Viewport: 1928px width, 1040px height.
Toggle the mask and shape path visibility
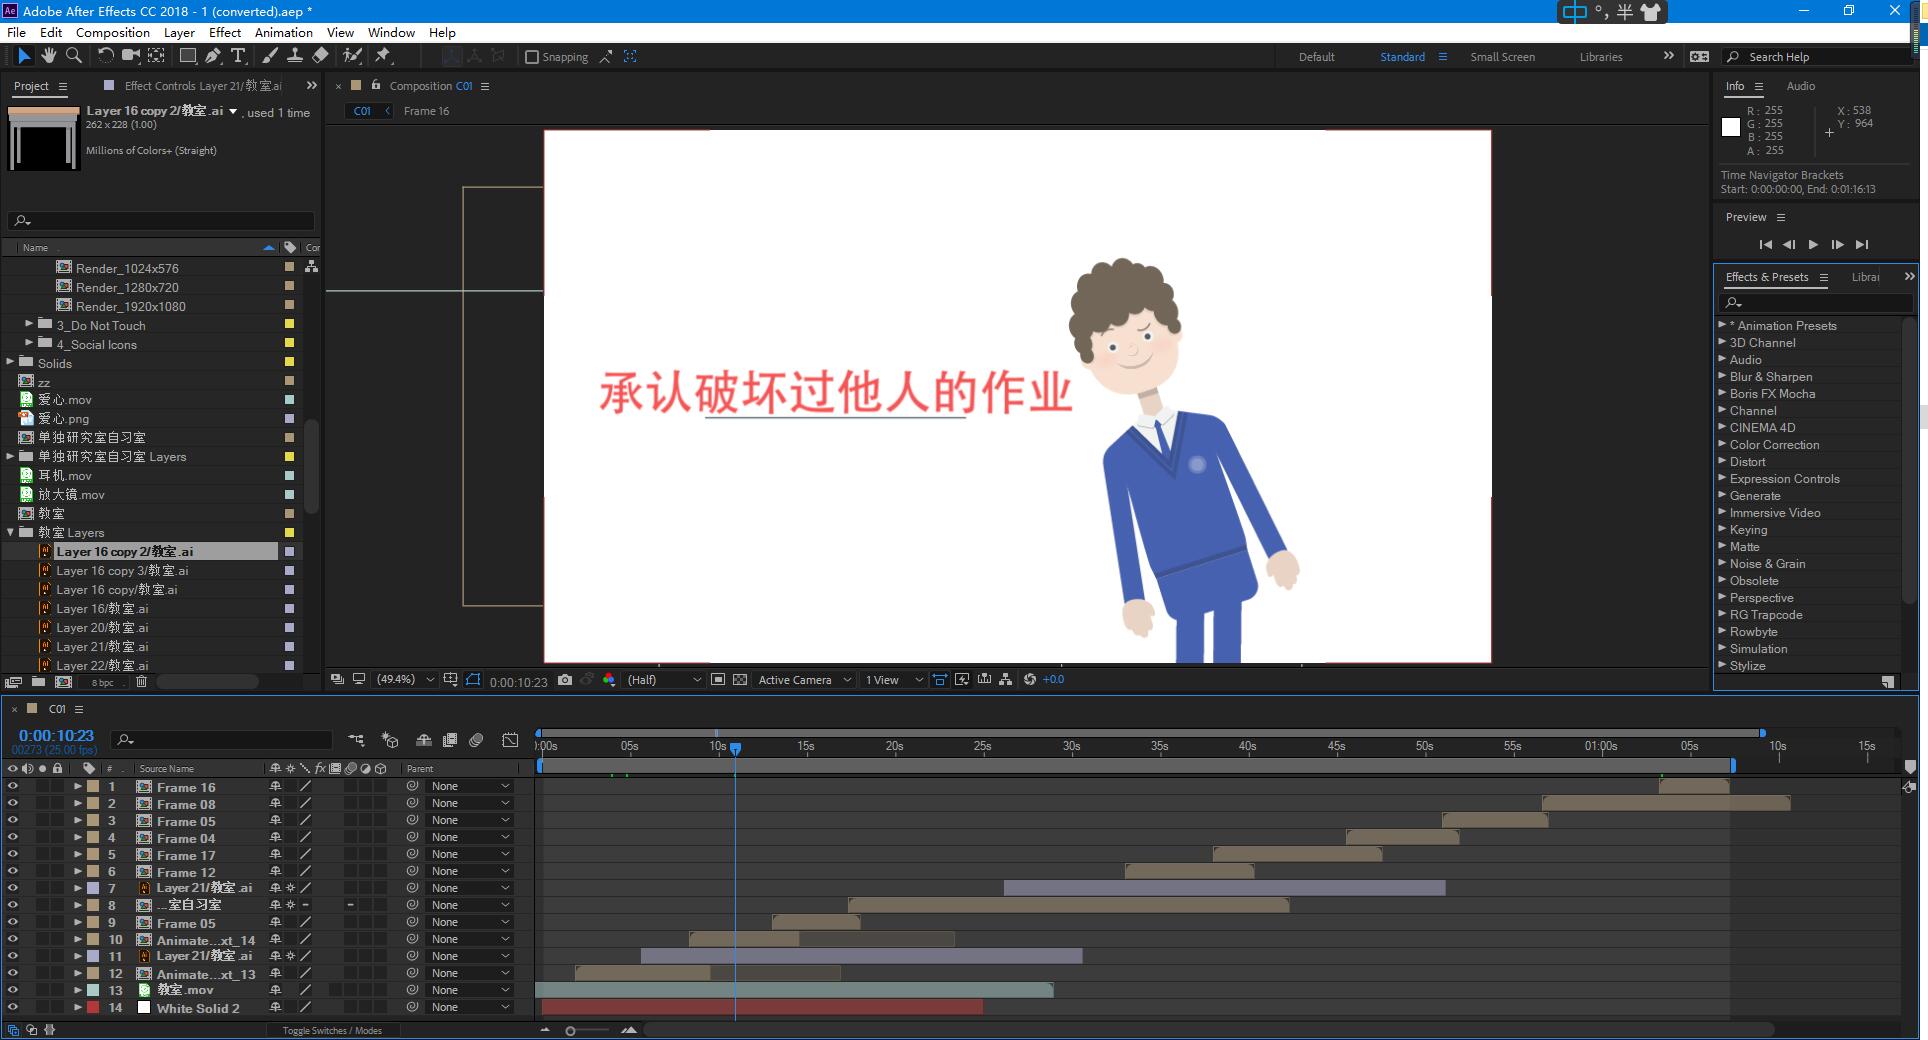(x=473, y=680)
